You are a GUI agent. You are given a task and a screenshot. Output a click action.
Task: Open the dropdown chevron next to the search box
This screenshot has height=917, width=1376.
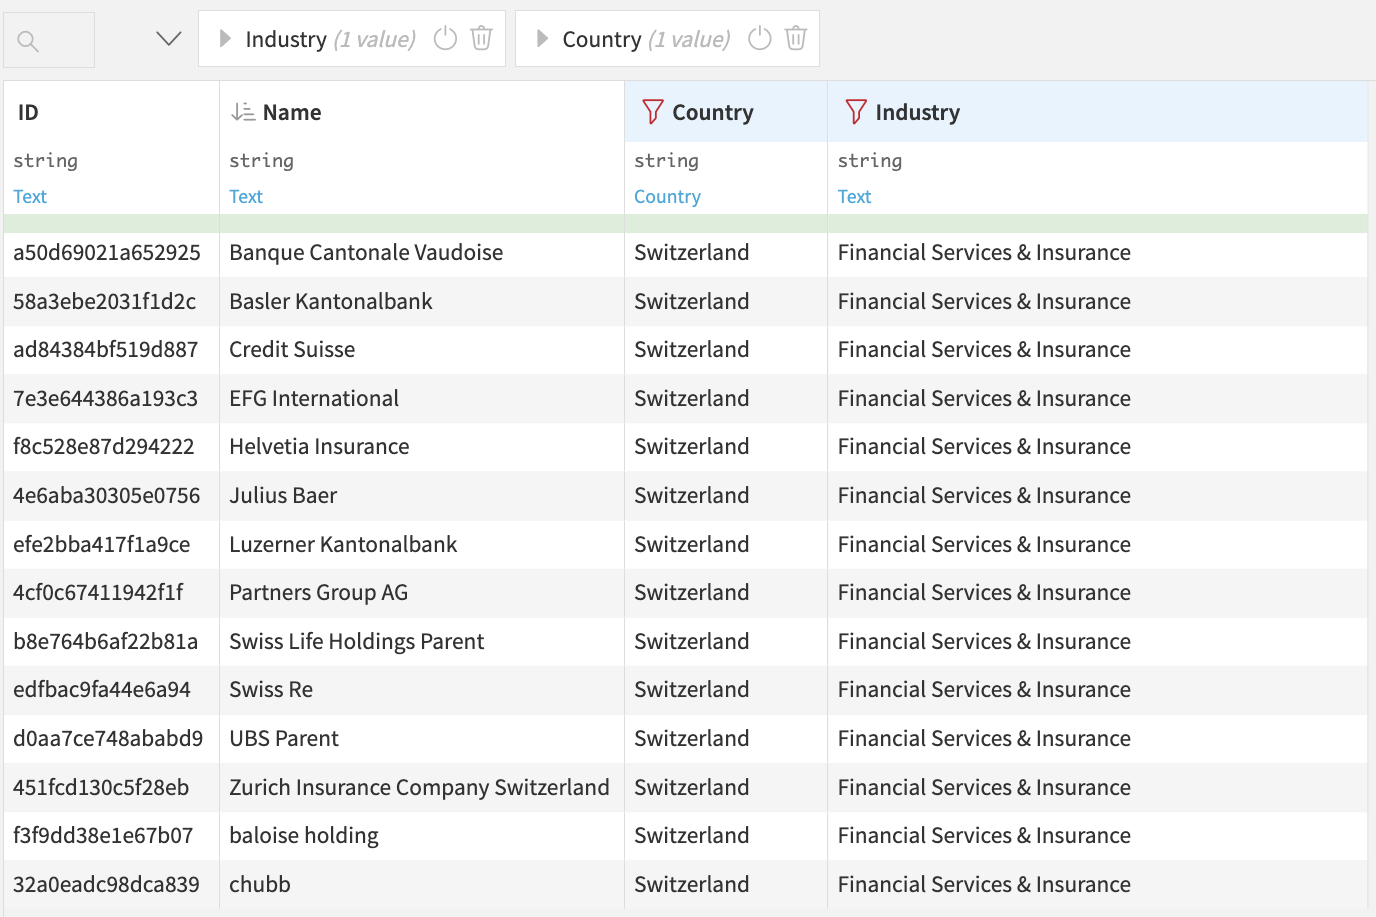(167, 38)
